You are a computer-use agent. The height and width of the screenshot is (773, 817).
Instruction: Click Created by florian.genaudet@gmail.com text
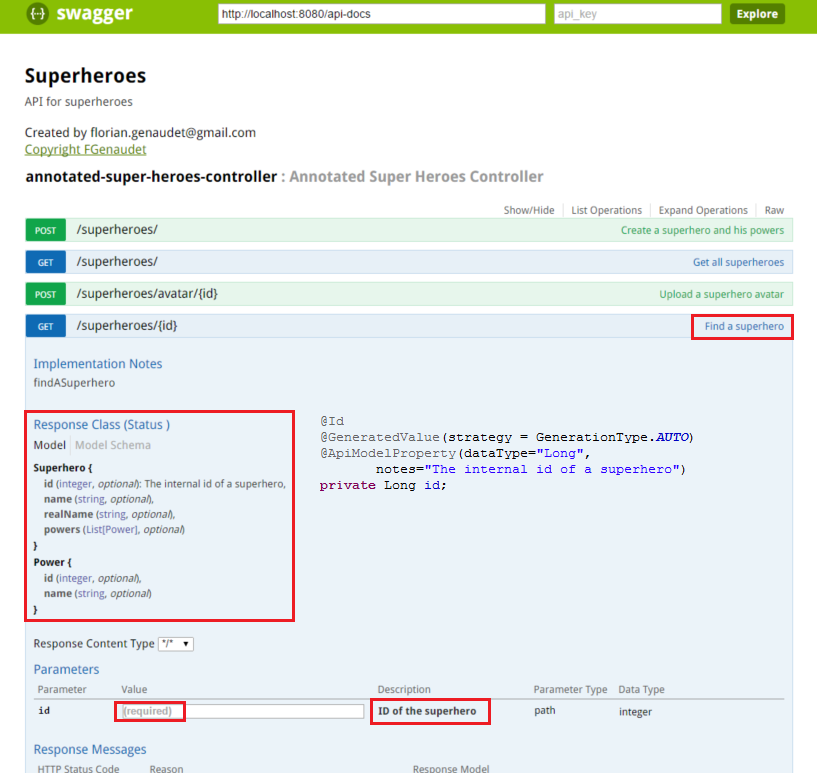pos(140,133)
